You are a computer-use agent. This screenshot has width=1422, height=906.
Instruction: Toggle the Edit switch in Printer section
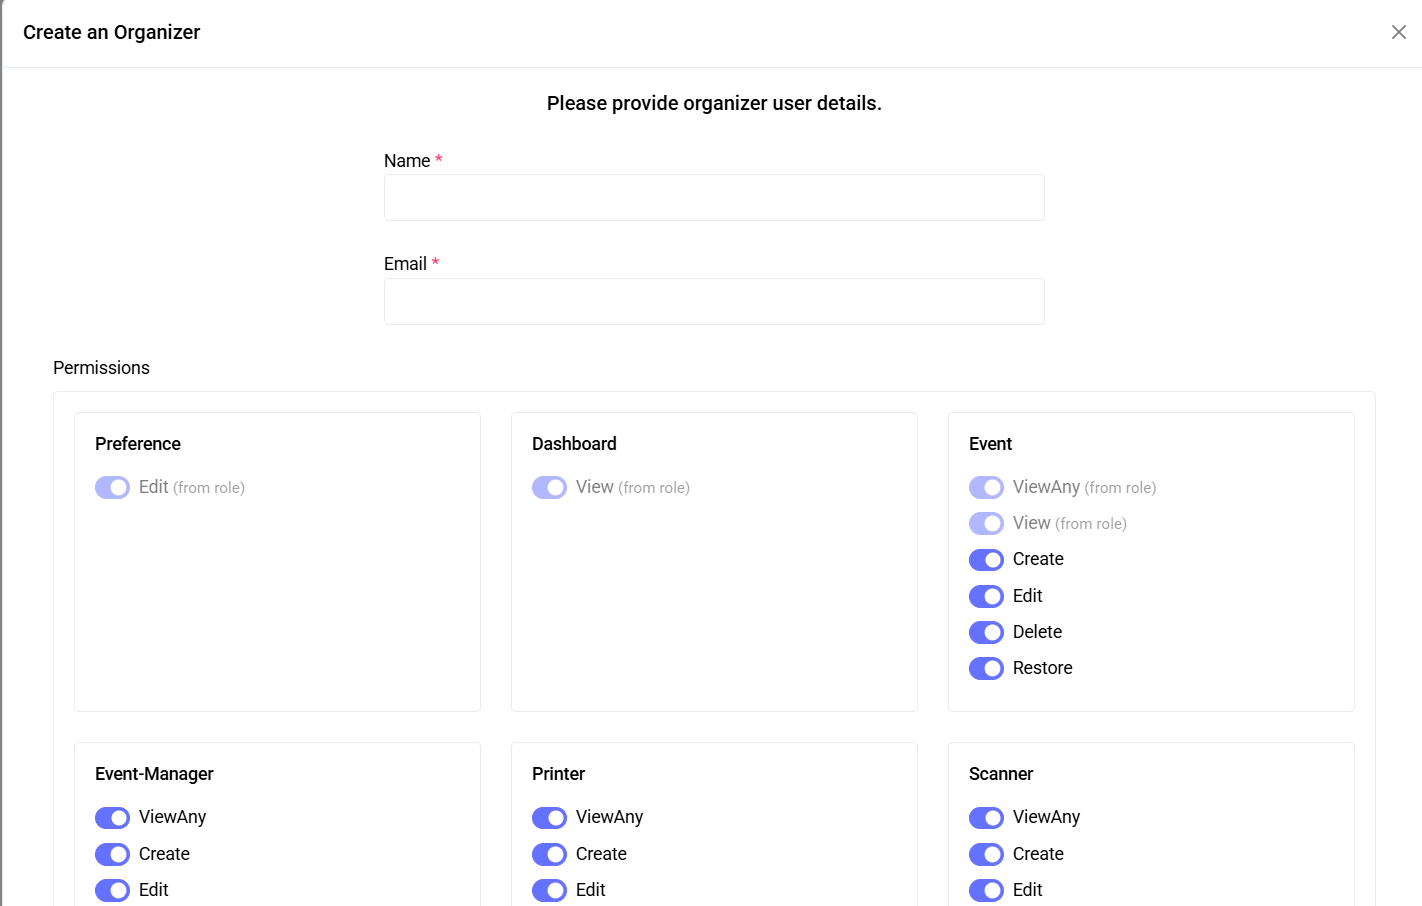point(549,889)
